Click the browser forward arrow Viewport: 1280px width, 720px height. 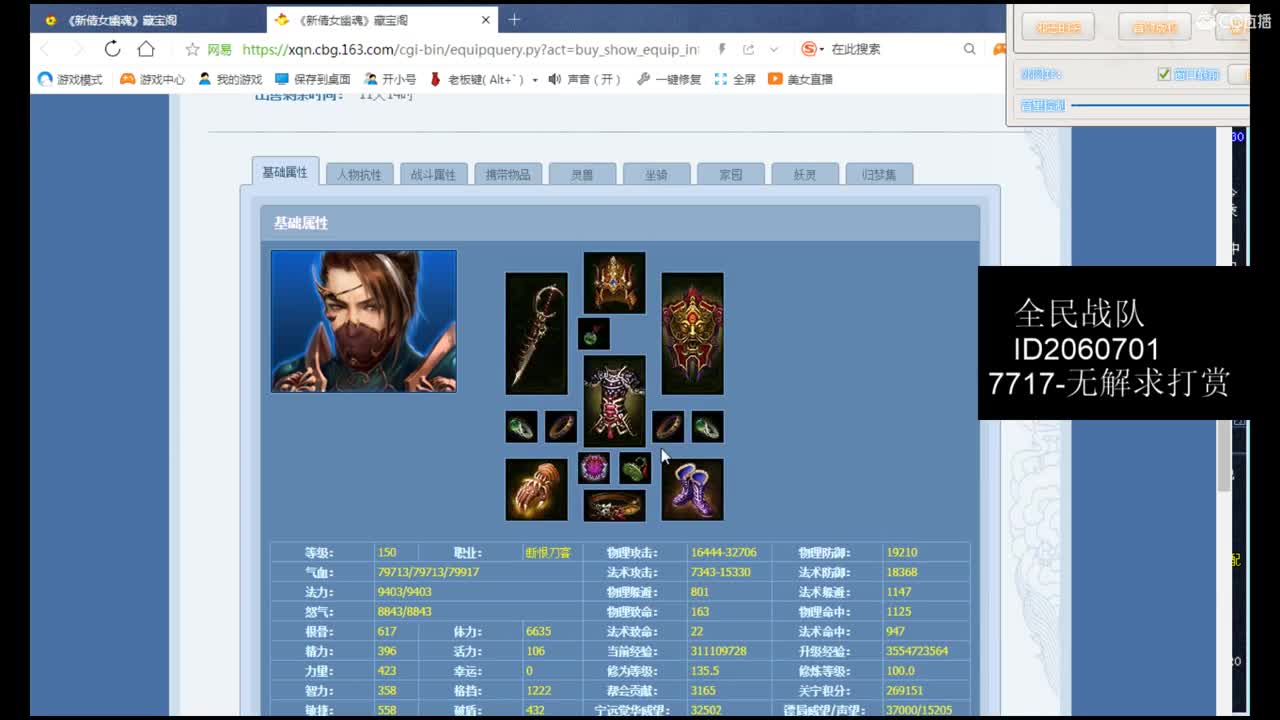click(x=78, y=49)
